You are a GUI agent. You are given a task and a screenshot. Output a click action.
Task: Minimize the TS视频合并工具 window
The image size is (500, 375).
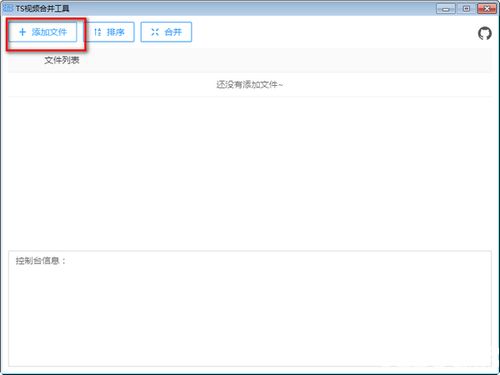pyautogui.click(x=446, y=9)
